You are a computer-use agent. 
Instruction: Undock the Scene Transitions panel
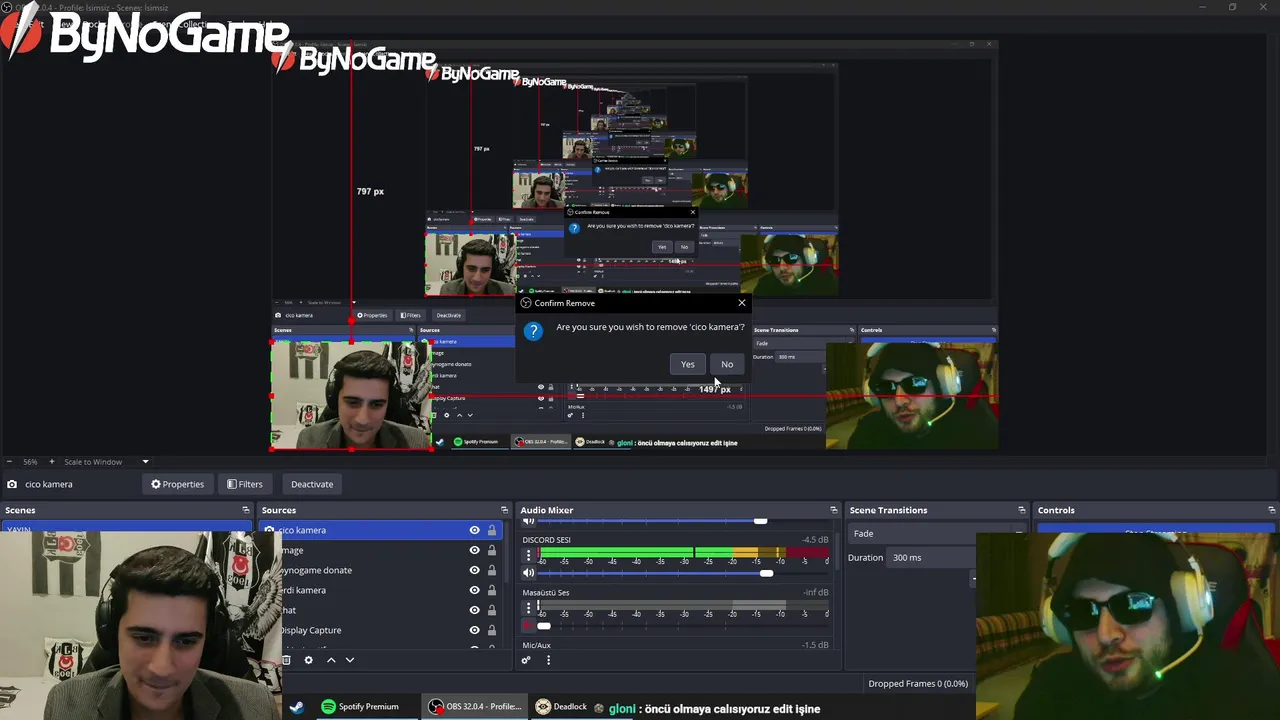pyautogui.click(x=1021, y=510)
